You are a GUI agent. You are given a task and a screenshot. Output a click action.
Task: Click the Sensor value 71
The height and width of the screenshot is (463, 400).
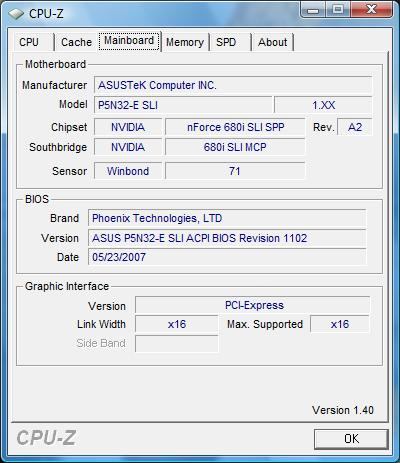[x=235, y=171]
